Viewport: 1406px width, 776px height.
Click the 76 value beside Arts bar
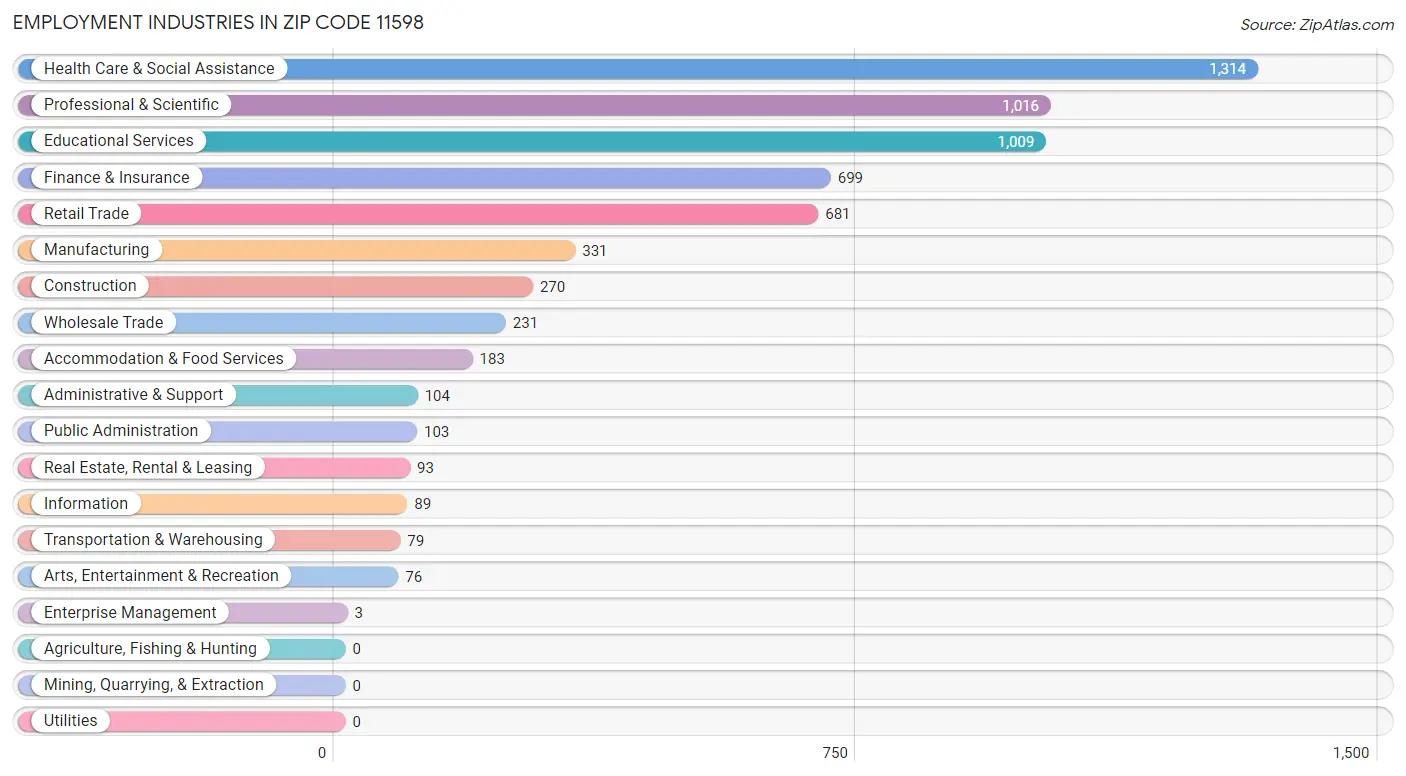413,576
